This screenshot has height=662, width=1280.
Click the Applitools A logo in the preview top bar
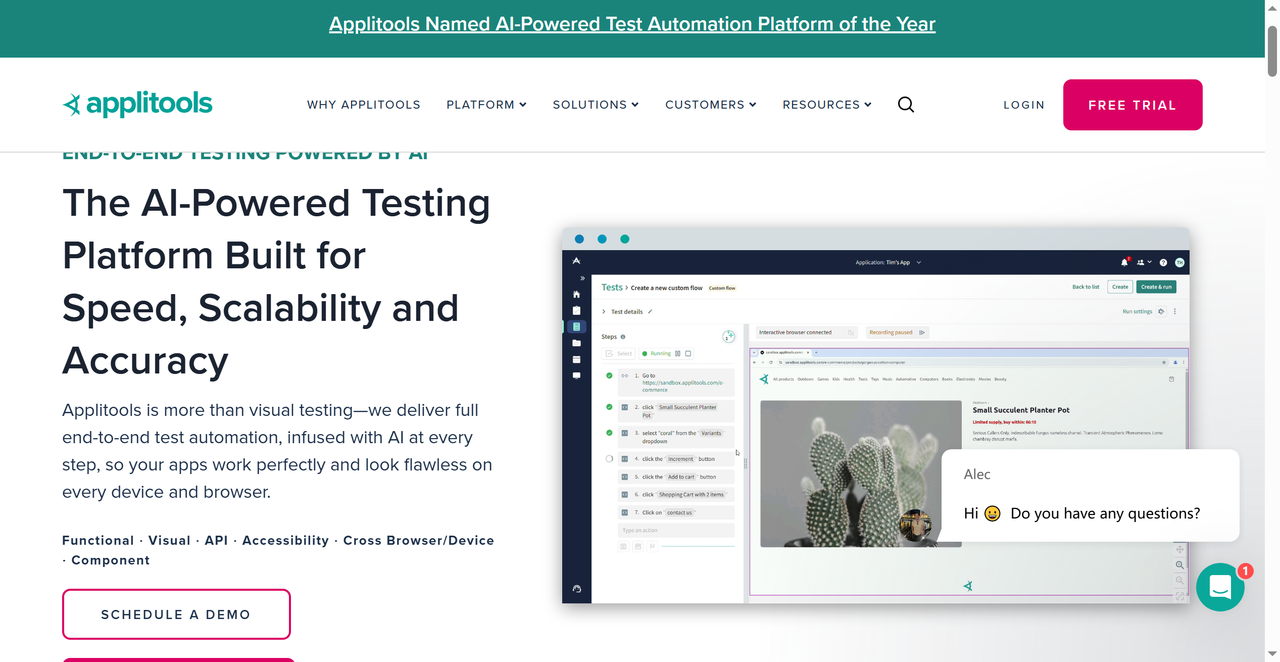pos(576,262)
